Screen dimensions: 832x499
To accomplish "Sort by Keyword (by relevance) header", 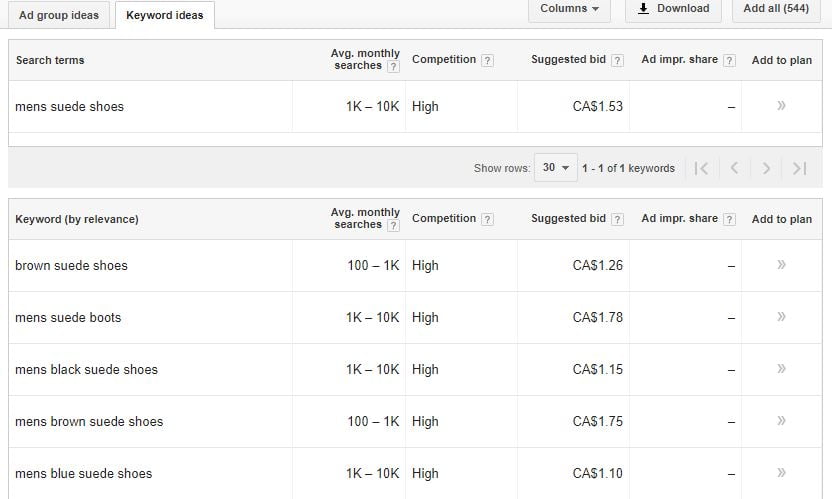I will tap(77, 219).
